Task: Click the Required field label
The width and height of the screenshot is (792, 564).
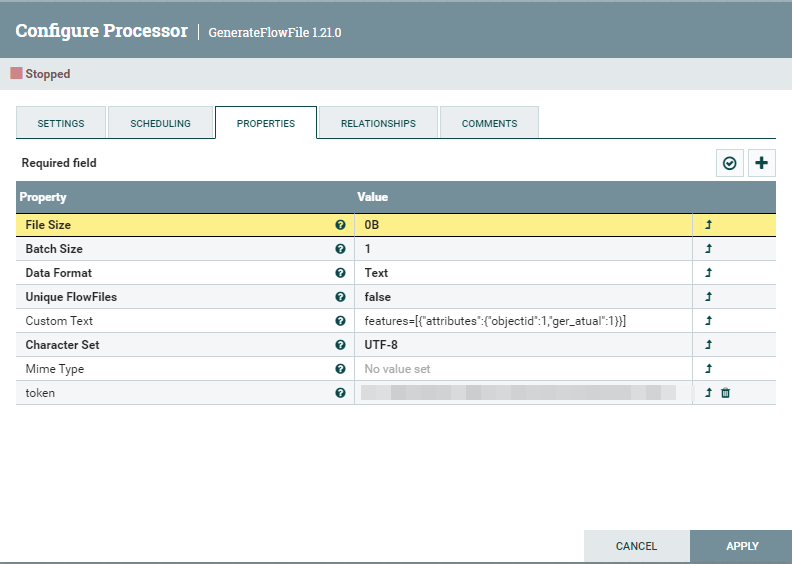Action: (x=59, y=163)
